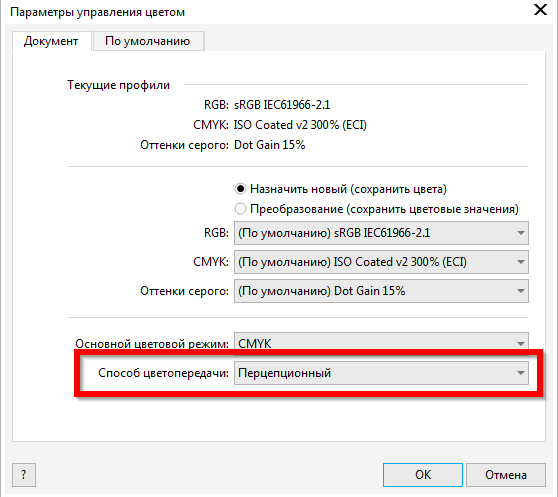558x497 pixels.
Task: Choose the option labeled сохранить цветовые значения
Action: [x=377, y=209]
